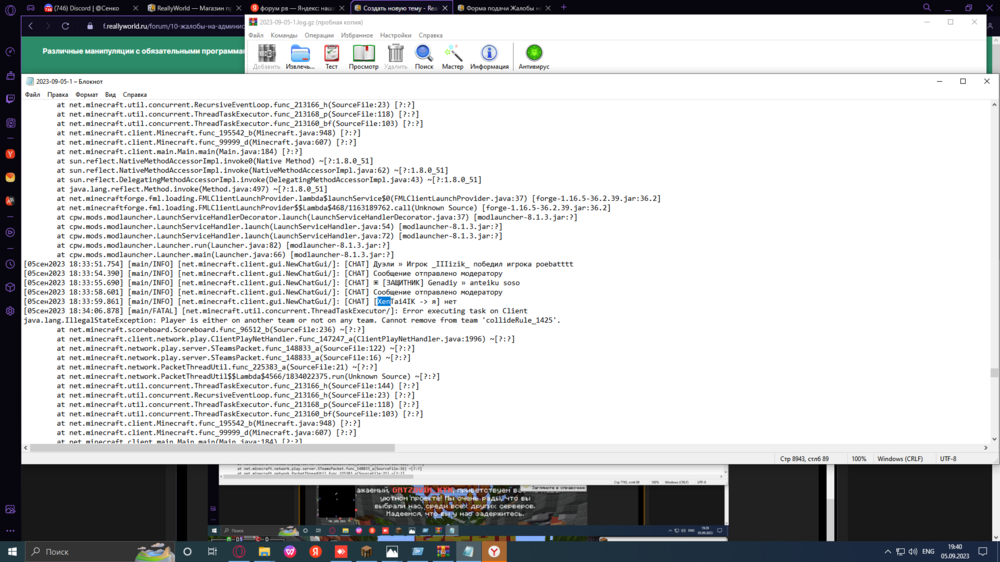The height and width of the screenshot is (562, 1000).
Task: Click the "100%" zoom in status bar
Action: pyautogui.click(x=858, y=459)
